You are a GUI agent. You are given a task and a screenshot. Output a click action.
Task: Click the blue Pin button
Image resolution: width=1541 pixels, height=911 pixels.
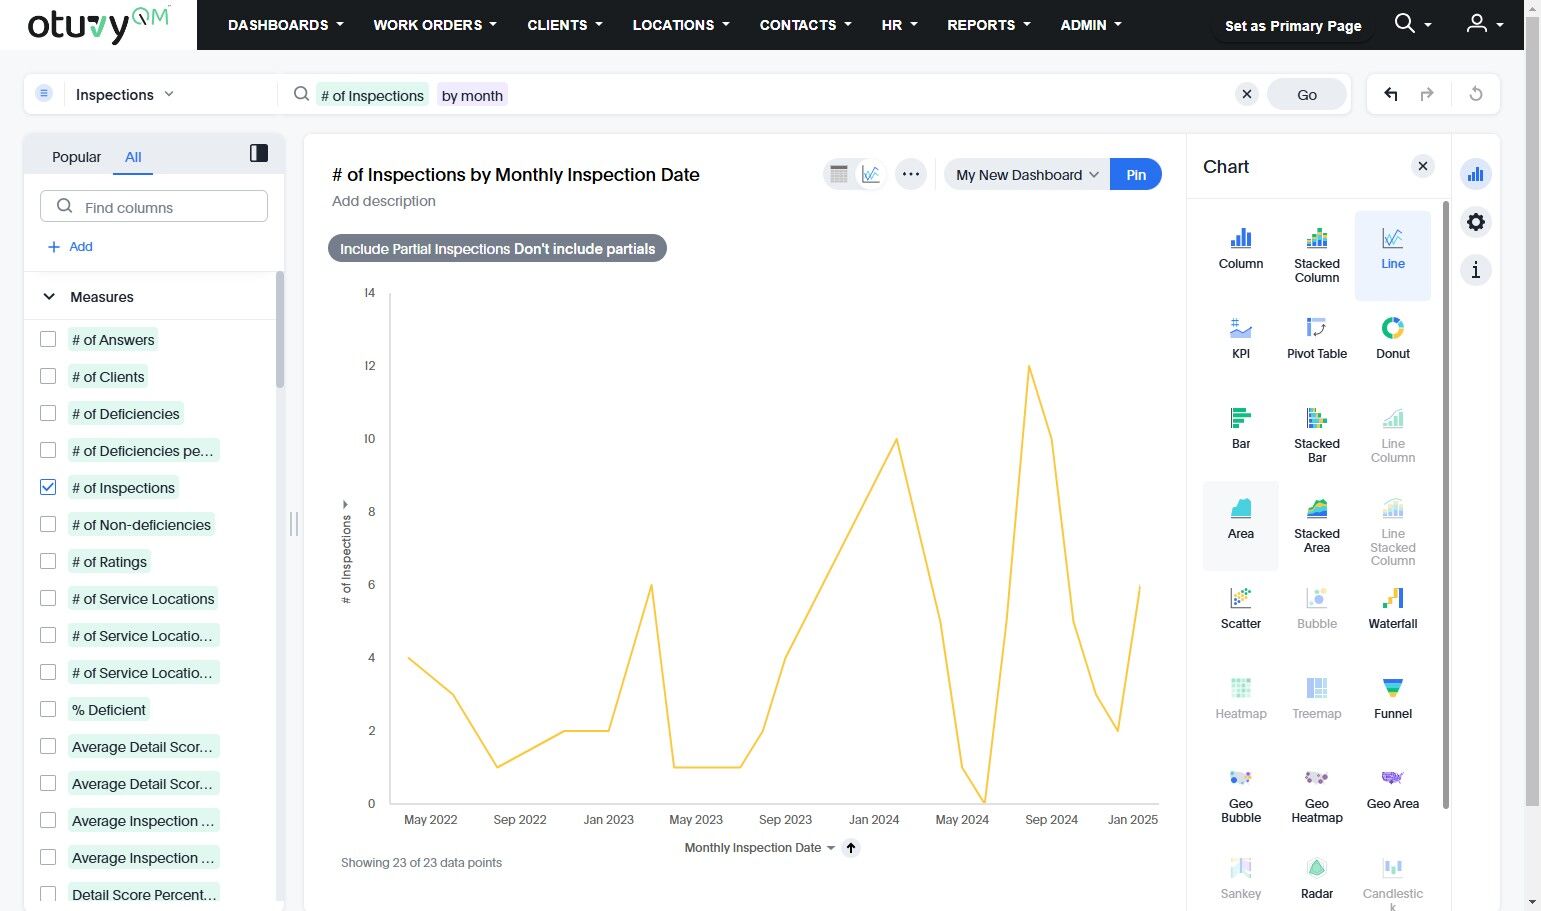pyautogui.click(x=1135, y=174)
